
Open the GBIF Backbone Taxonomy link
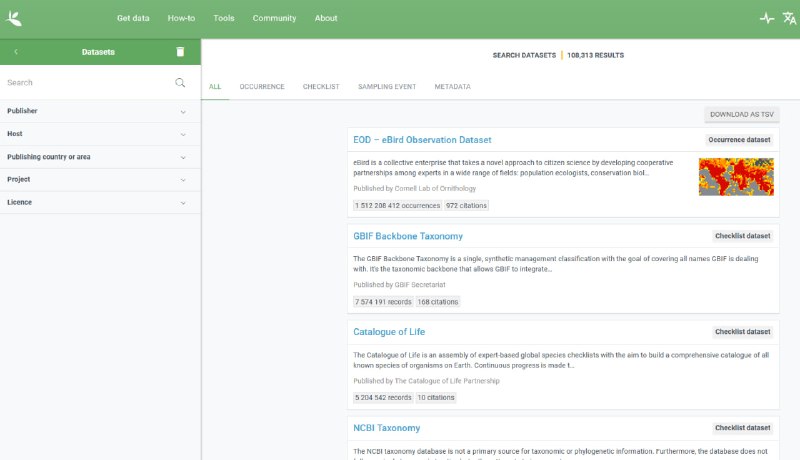(408, 236)
